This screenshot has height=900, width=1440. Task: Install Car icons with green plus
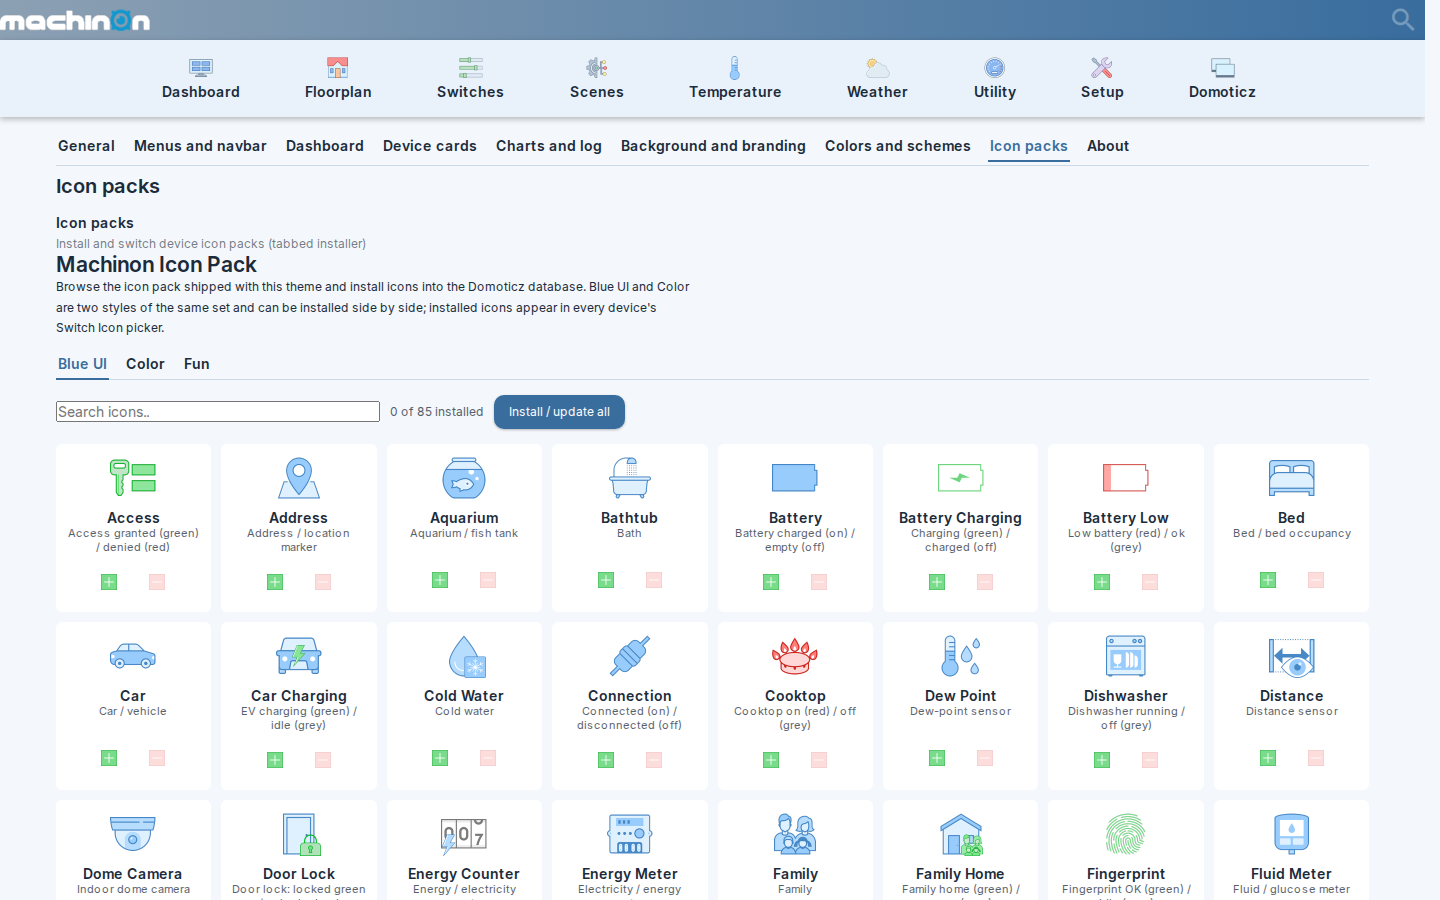(109, 758)
